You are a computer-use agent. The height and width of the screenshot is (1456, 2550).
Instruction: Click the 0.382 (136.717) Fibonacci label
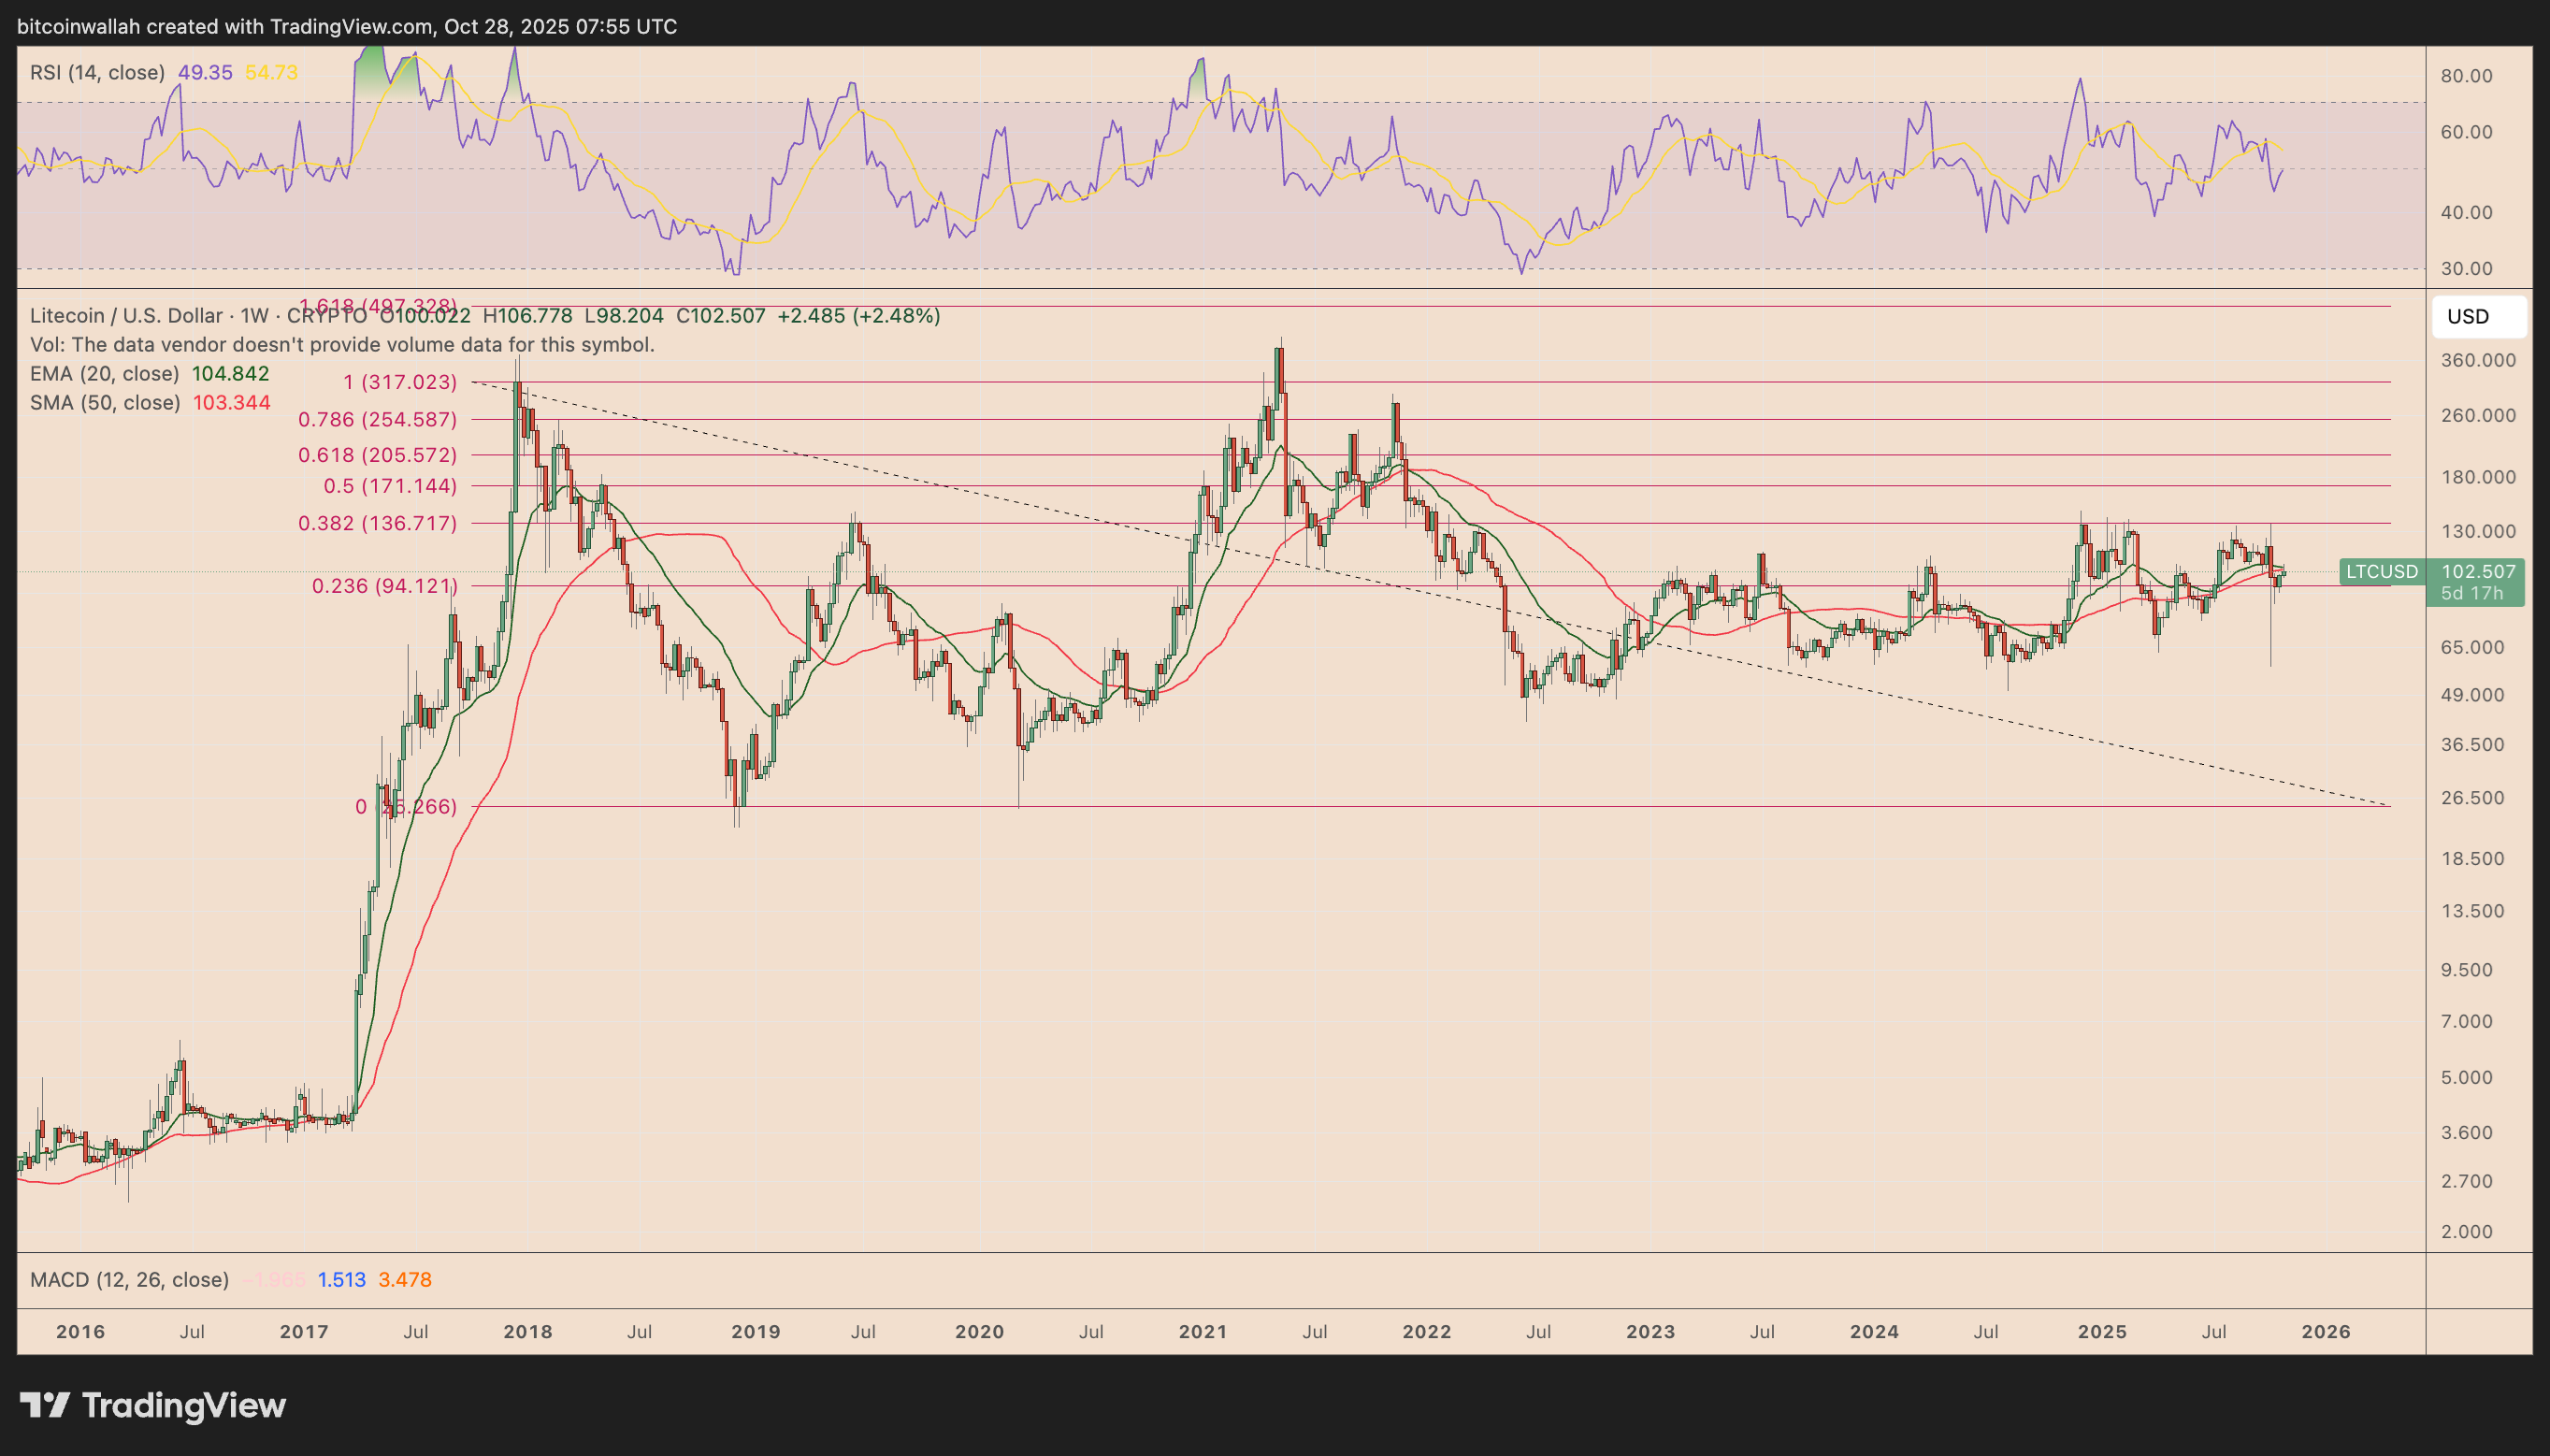coord(377,523)
